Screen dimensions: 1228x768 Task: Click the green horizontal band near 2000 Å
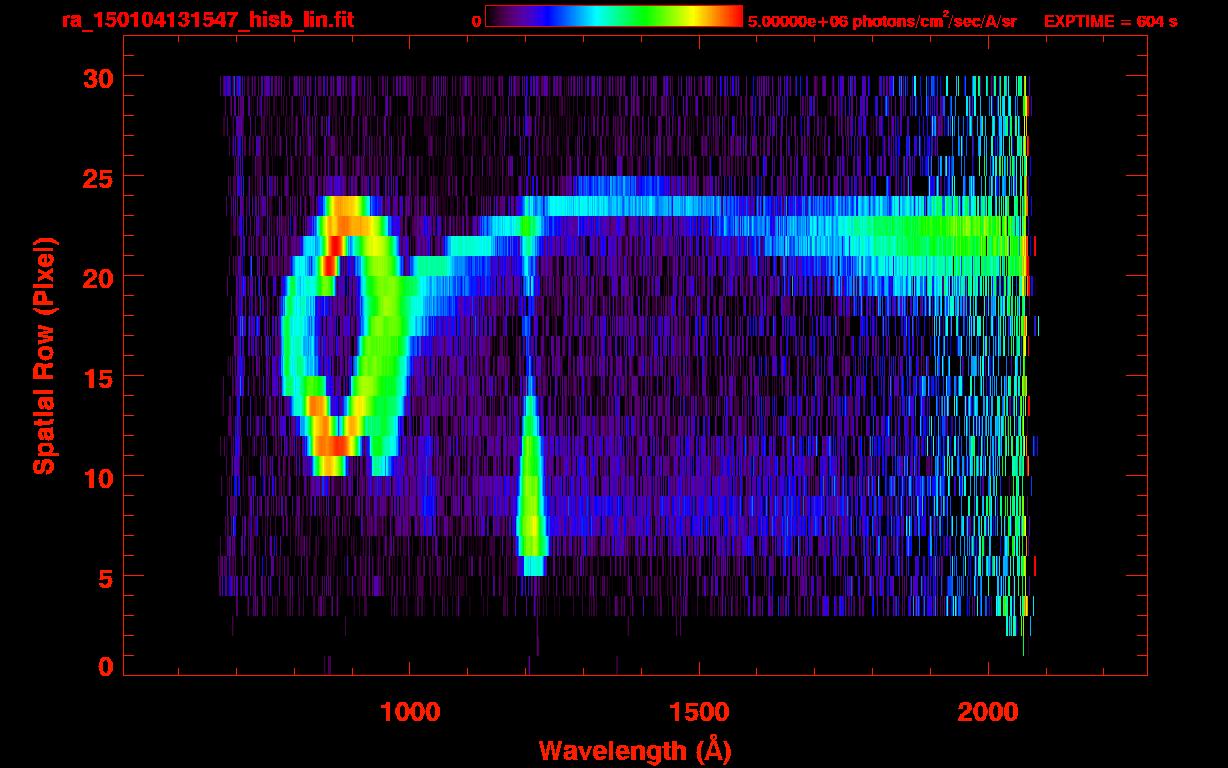[x=960, y=245]
